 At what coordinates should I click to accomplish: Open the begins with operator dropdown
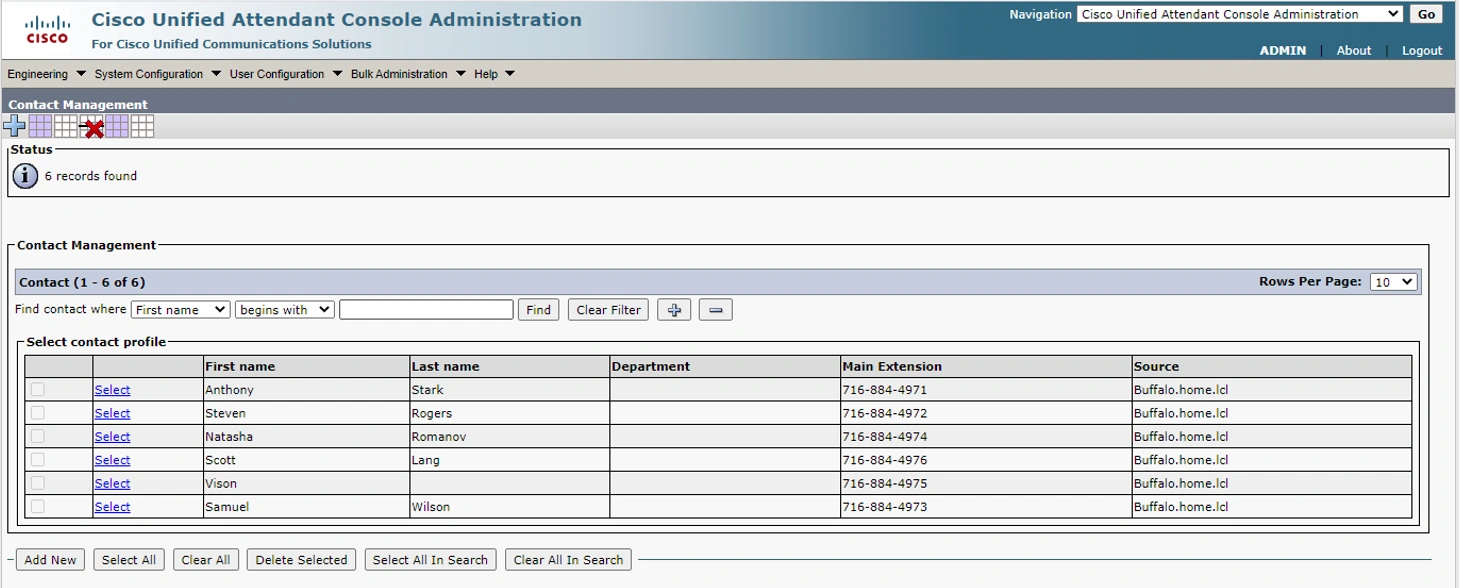(x=284, y=310)
